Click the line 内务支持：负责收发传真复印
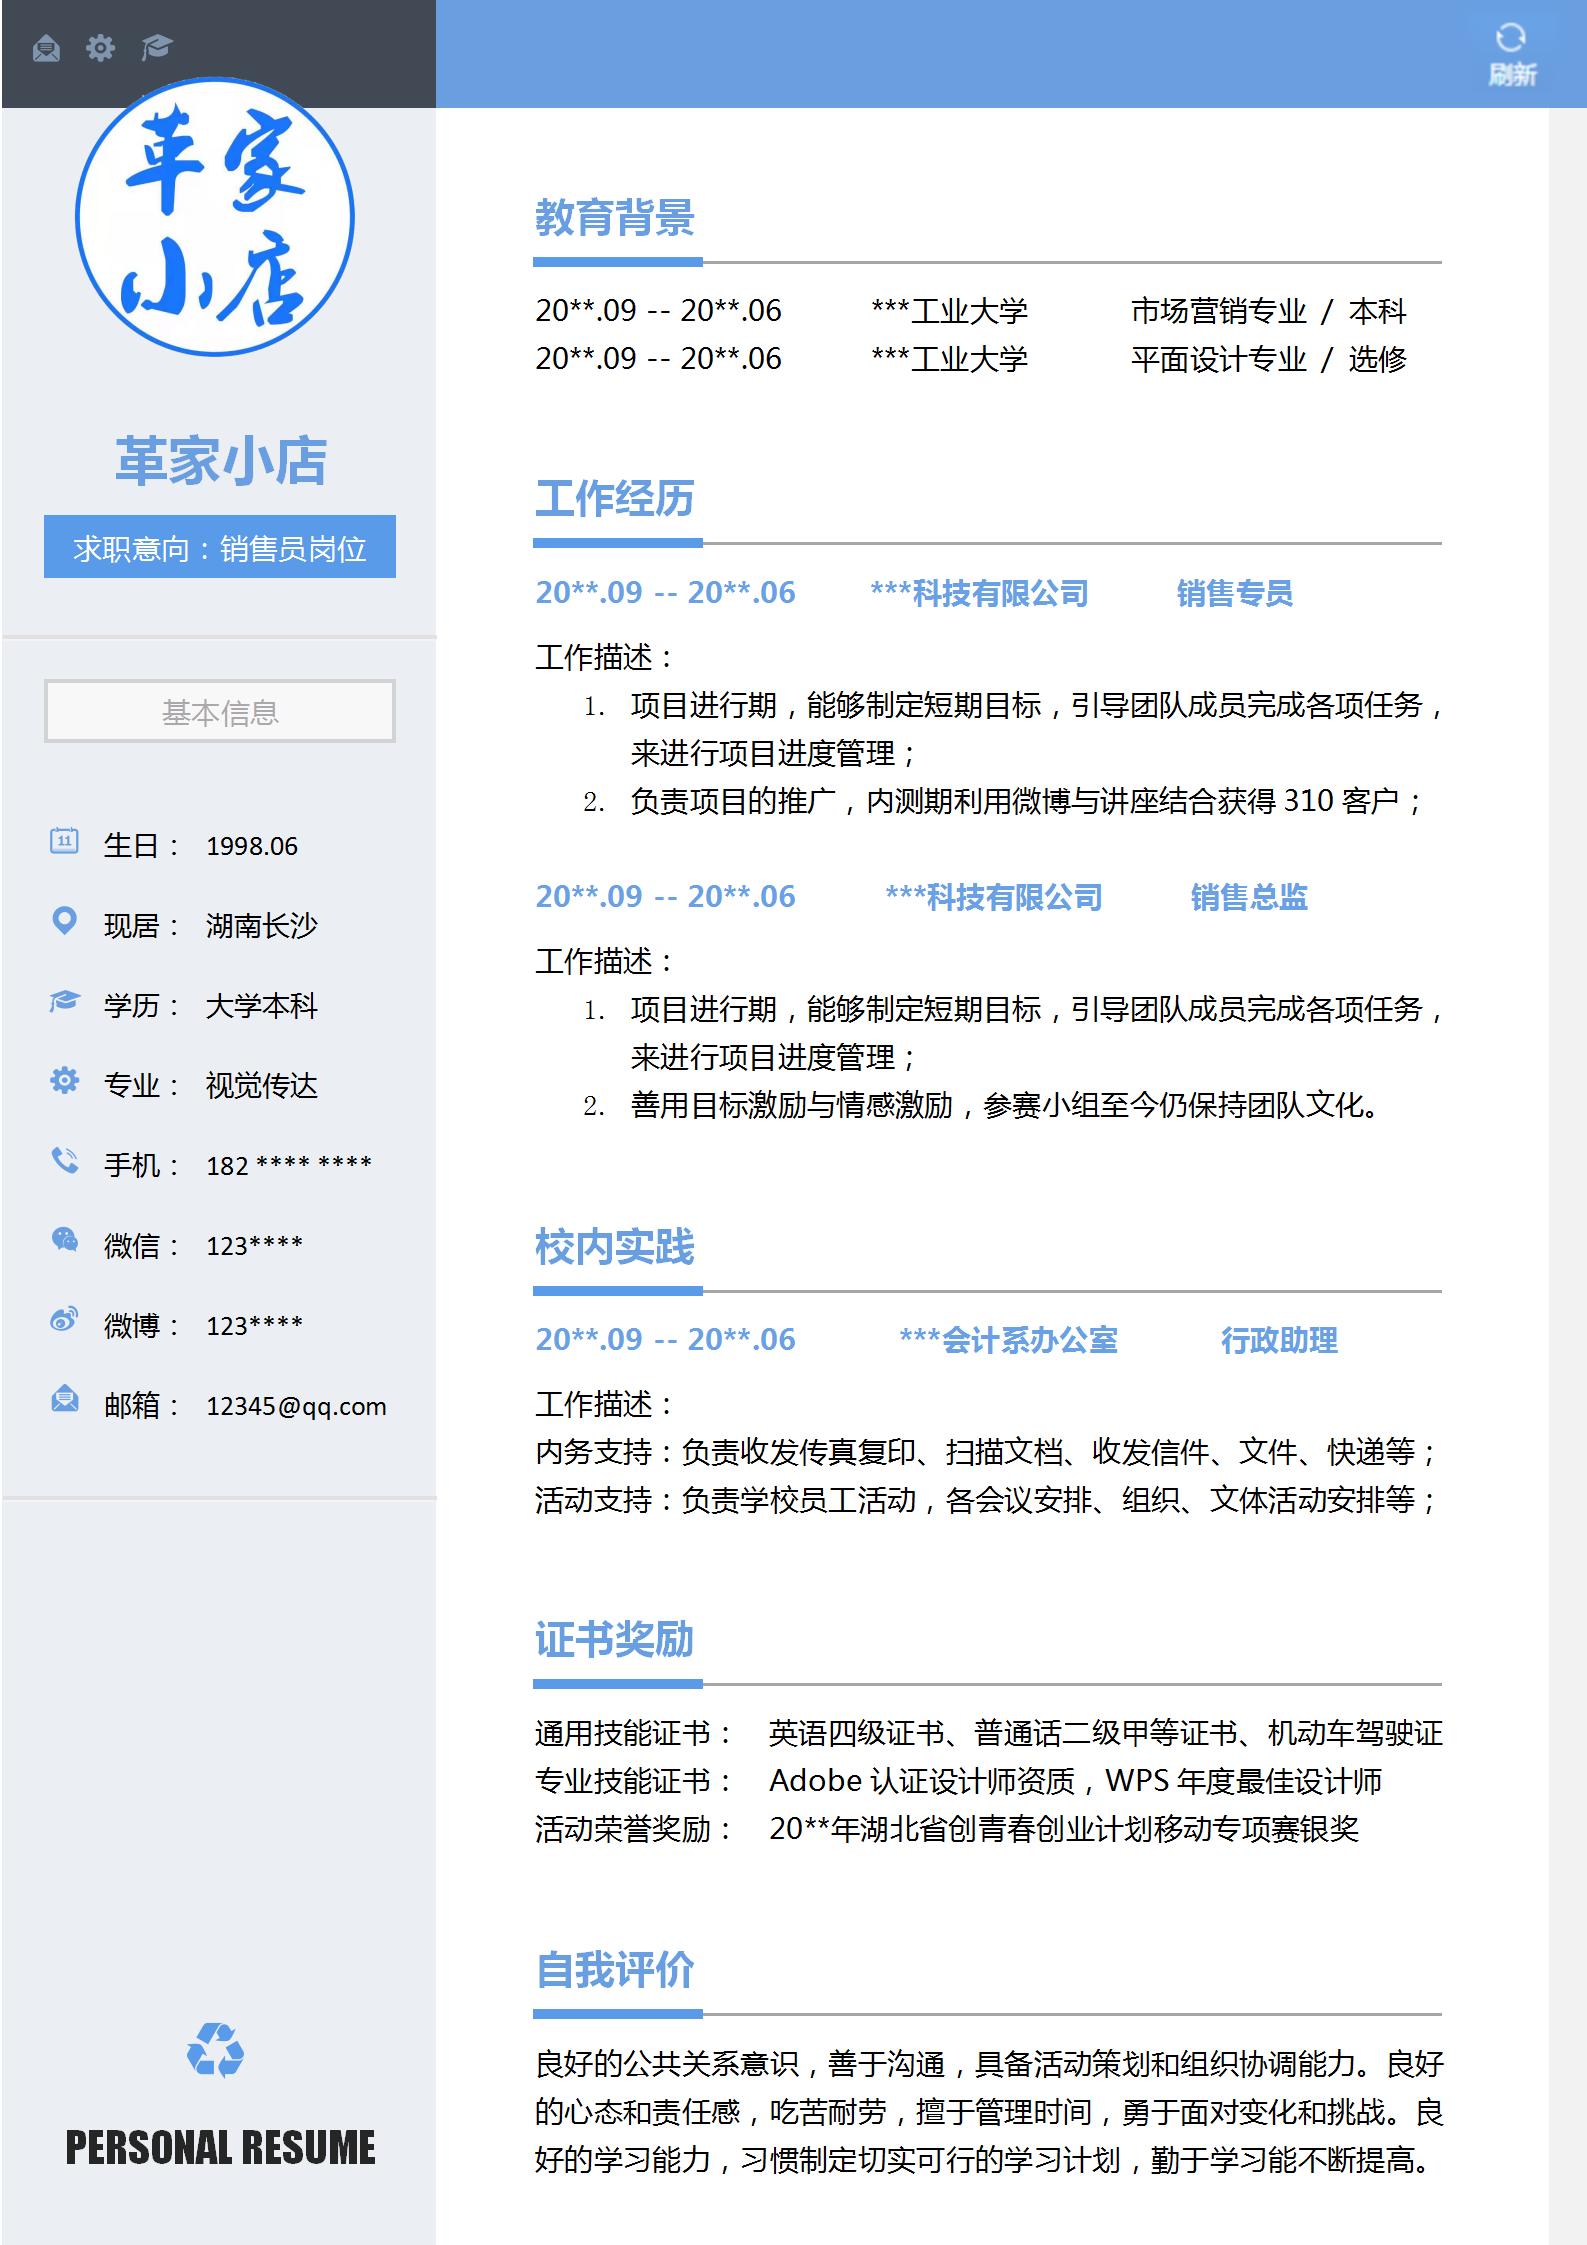 tap(987, 1452)
